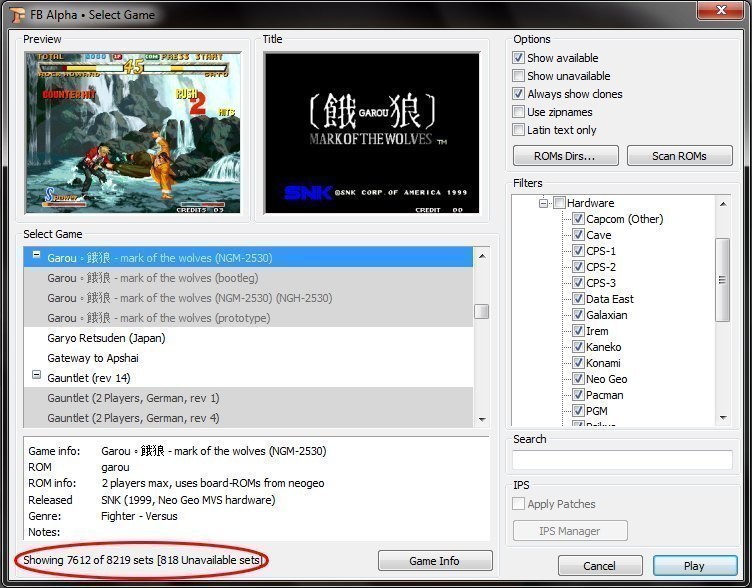This screenshot has height=588, width=752.
Task: Click the Filters tree scrollbar thumb
Action: [x=723, y=280]
